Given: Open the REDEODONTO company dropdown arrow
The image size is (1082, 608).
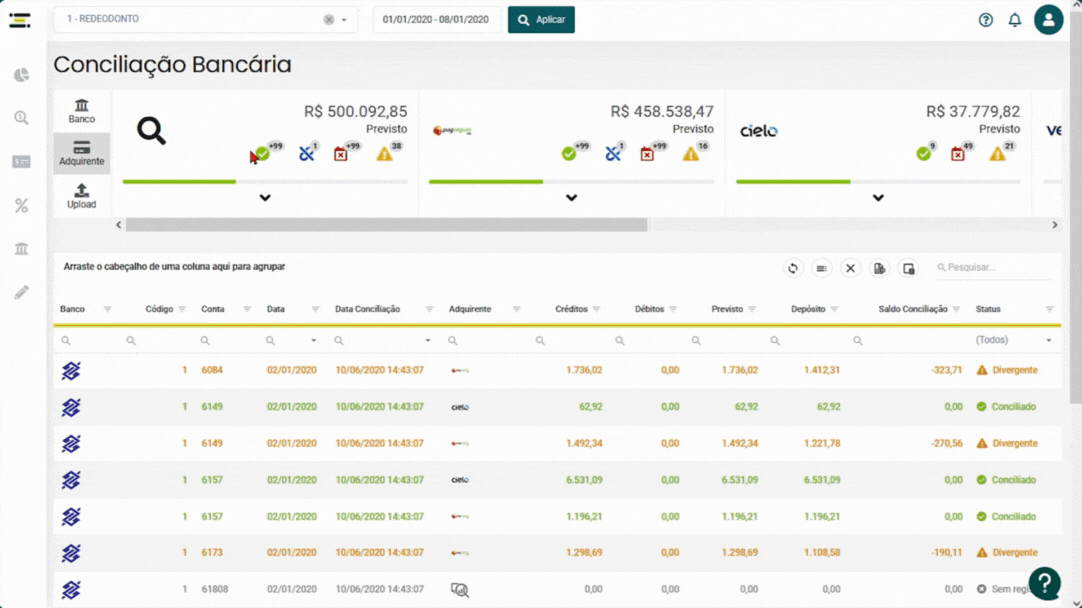Looking at the screenshot, I should 344,20.
